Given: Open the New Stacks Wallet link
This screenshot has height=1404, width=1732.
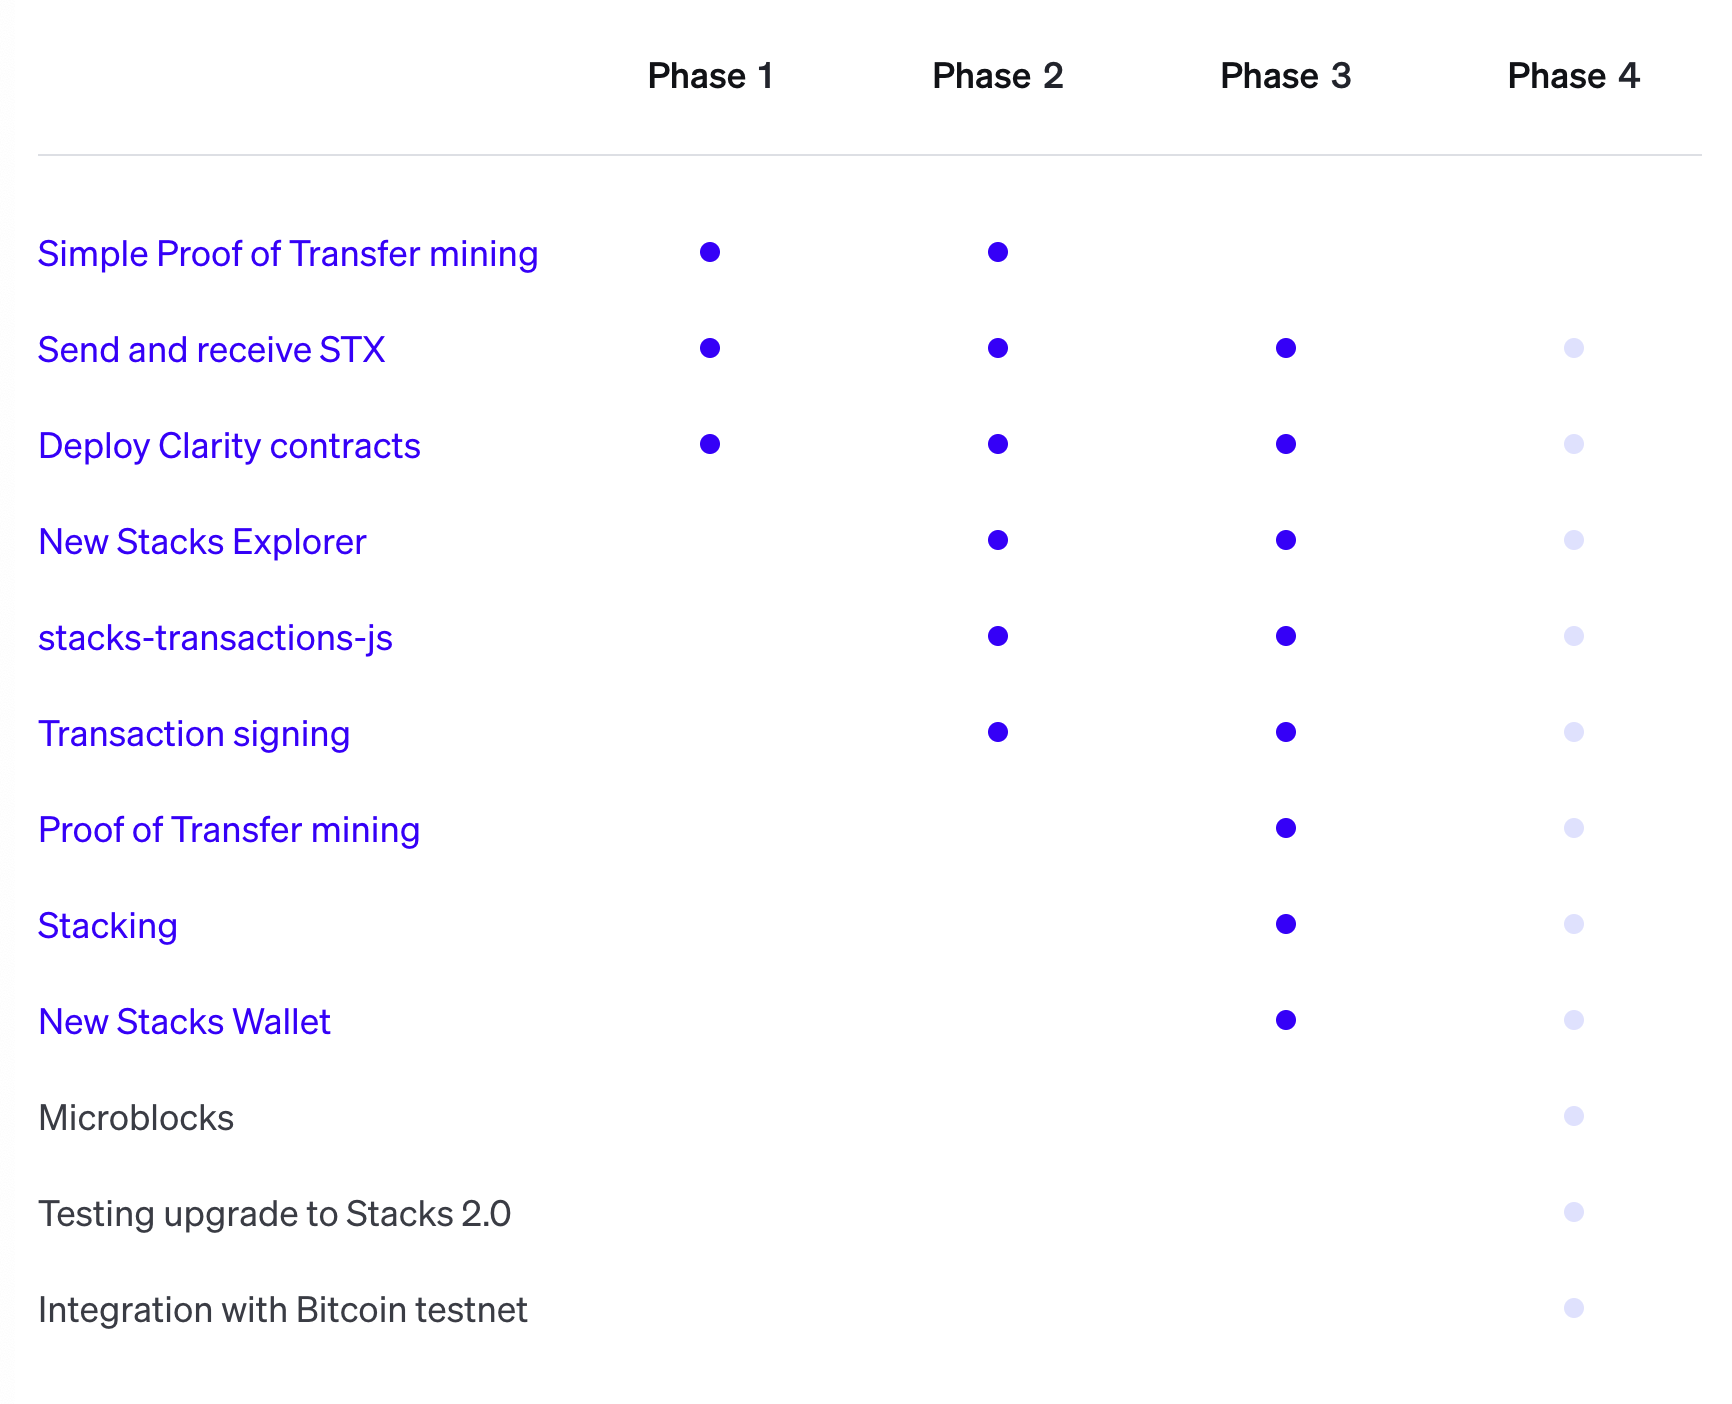Looking at the screenshot, I should (x=184, y=1022).
